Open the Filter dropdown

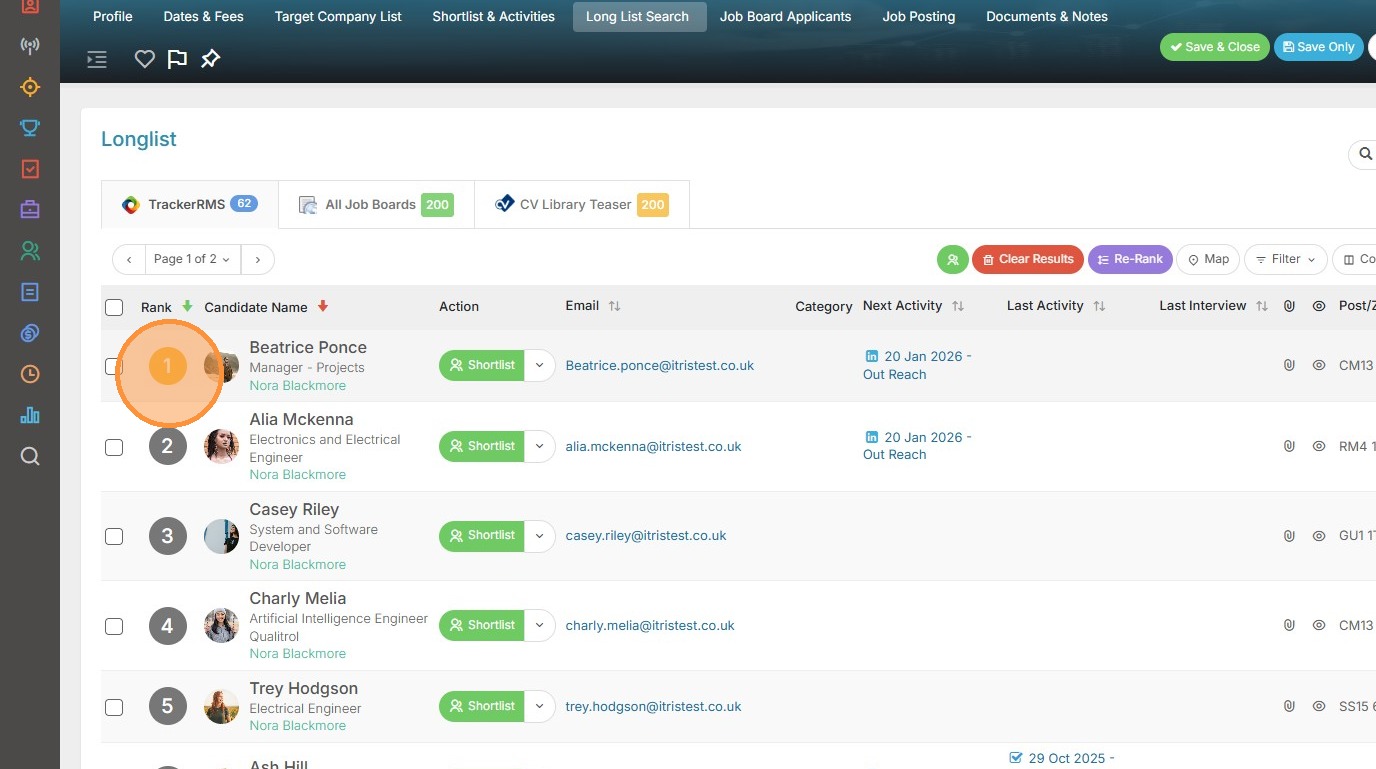(x=1285, y=259)
